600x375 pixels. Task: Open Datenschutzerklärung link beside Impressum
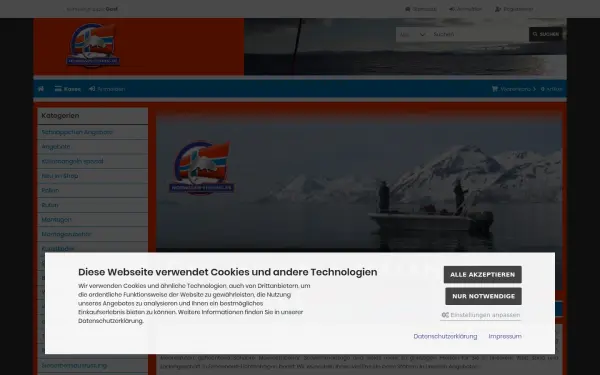click(x=445, y=336)
